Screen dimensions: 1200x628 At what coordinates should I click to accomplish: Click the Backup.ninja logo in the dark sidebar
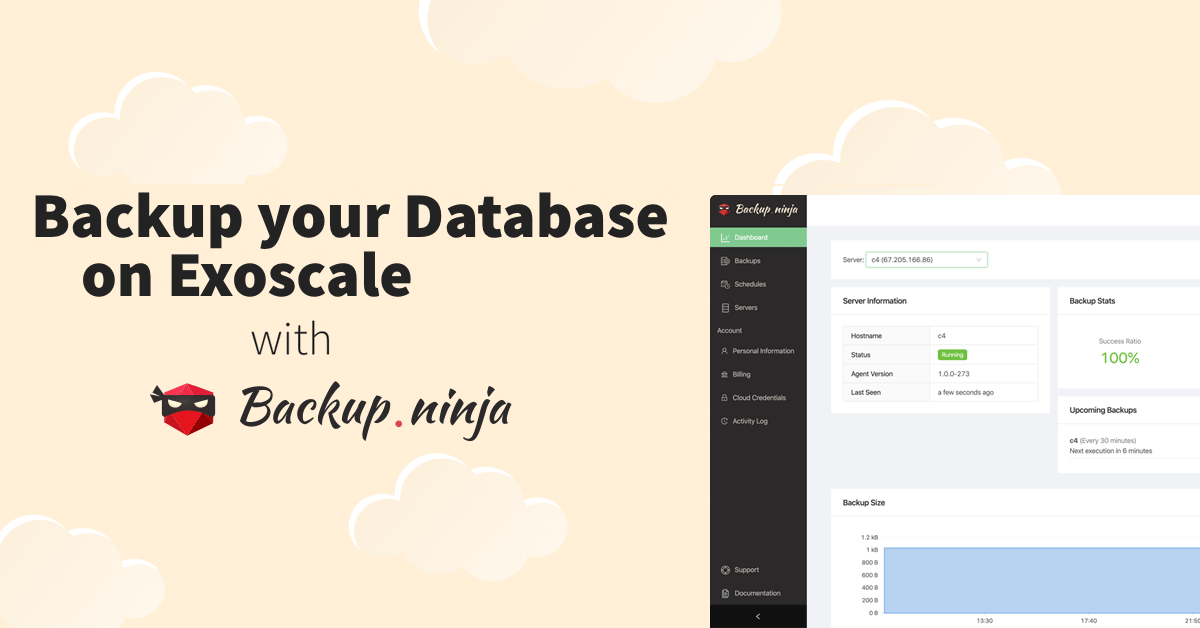(757, 210)
